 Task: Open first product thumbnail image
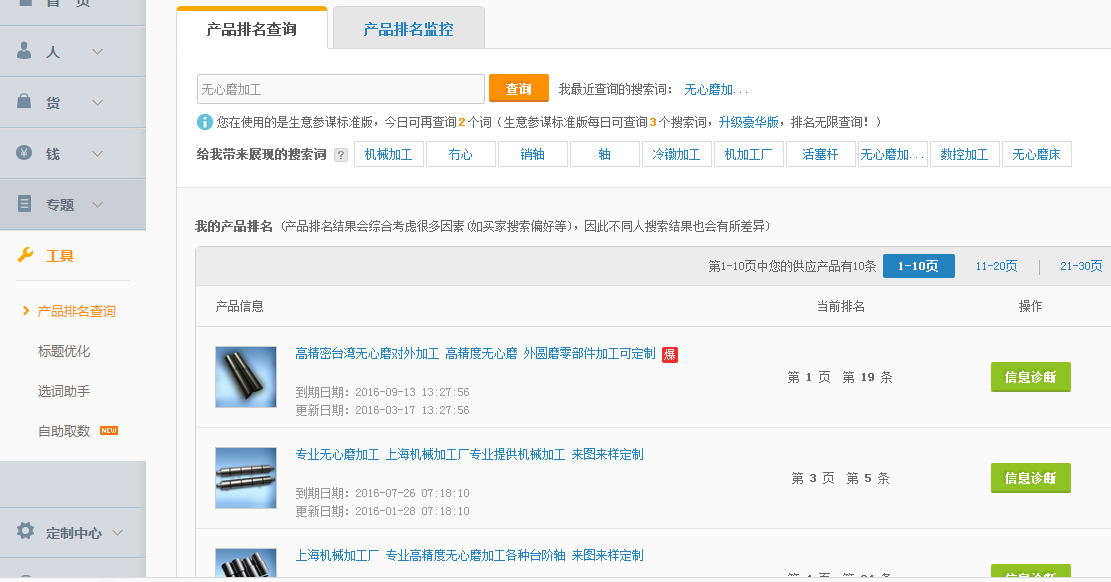[x=246, y=377]
